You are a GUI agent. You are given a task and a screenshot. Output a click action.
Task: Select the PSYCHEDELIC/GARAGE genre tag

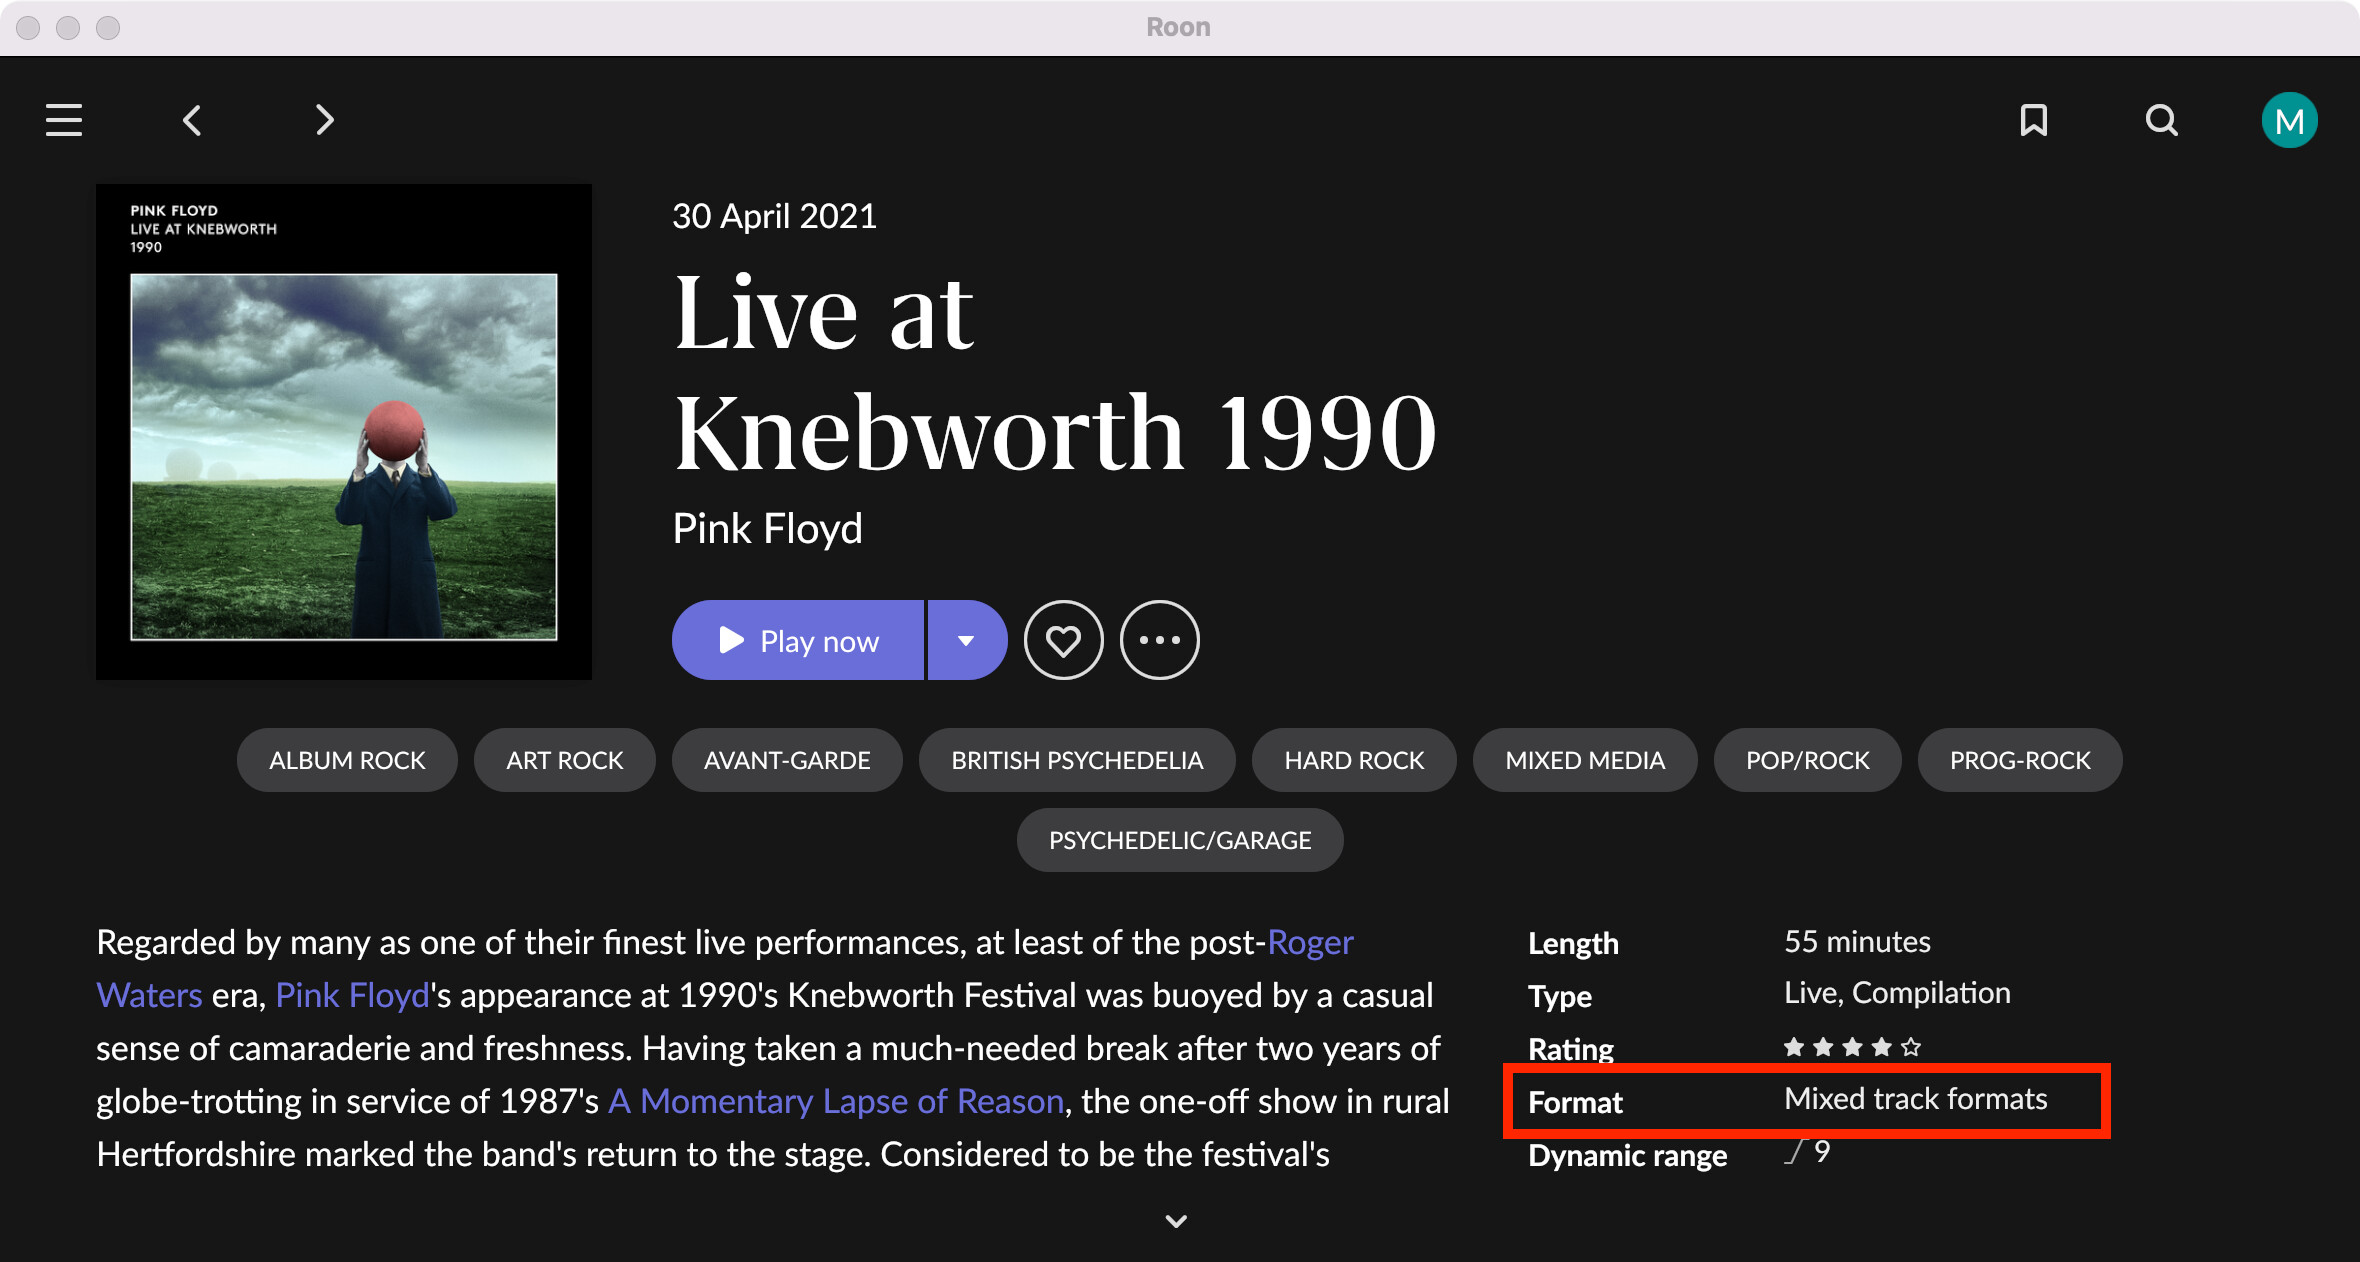[x=1180, y=840]
